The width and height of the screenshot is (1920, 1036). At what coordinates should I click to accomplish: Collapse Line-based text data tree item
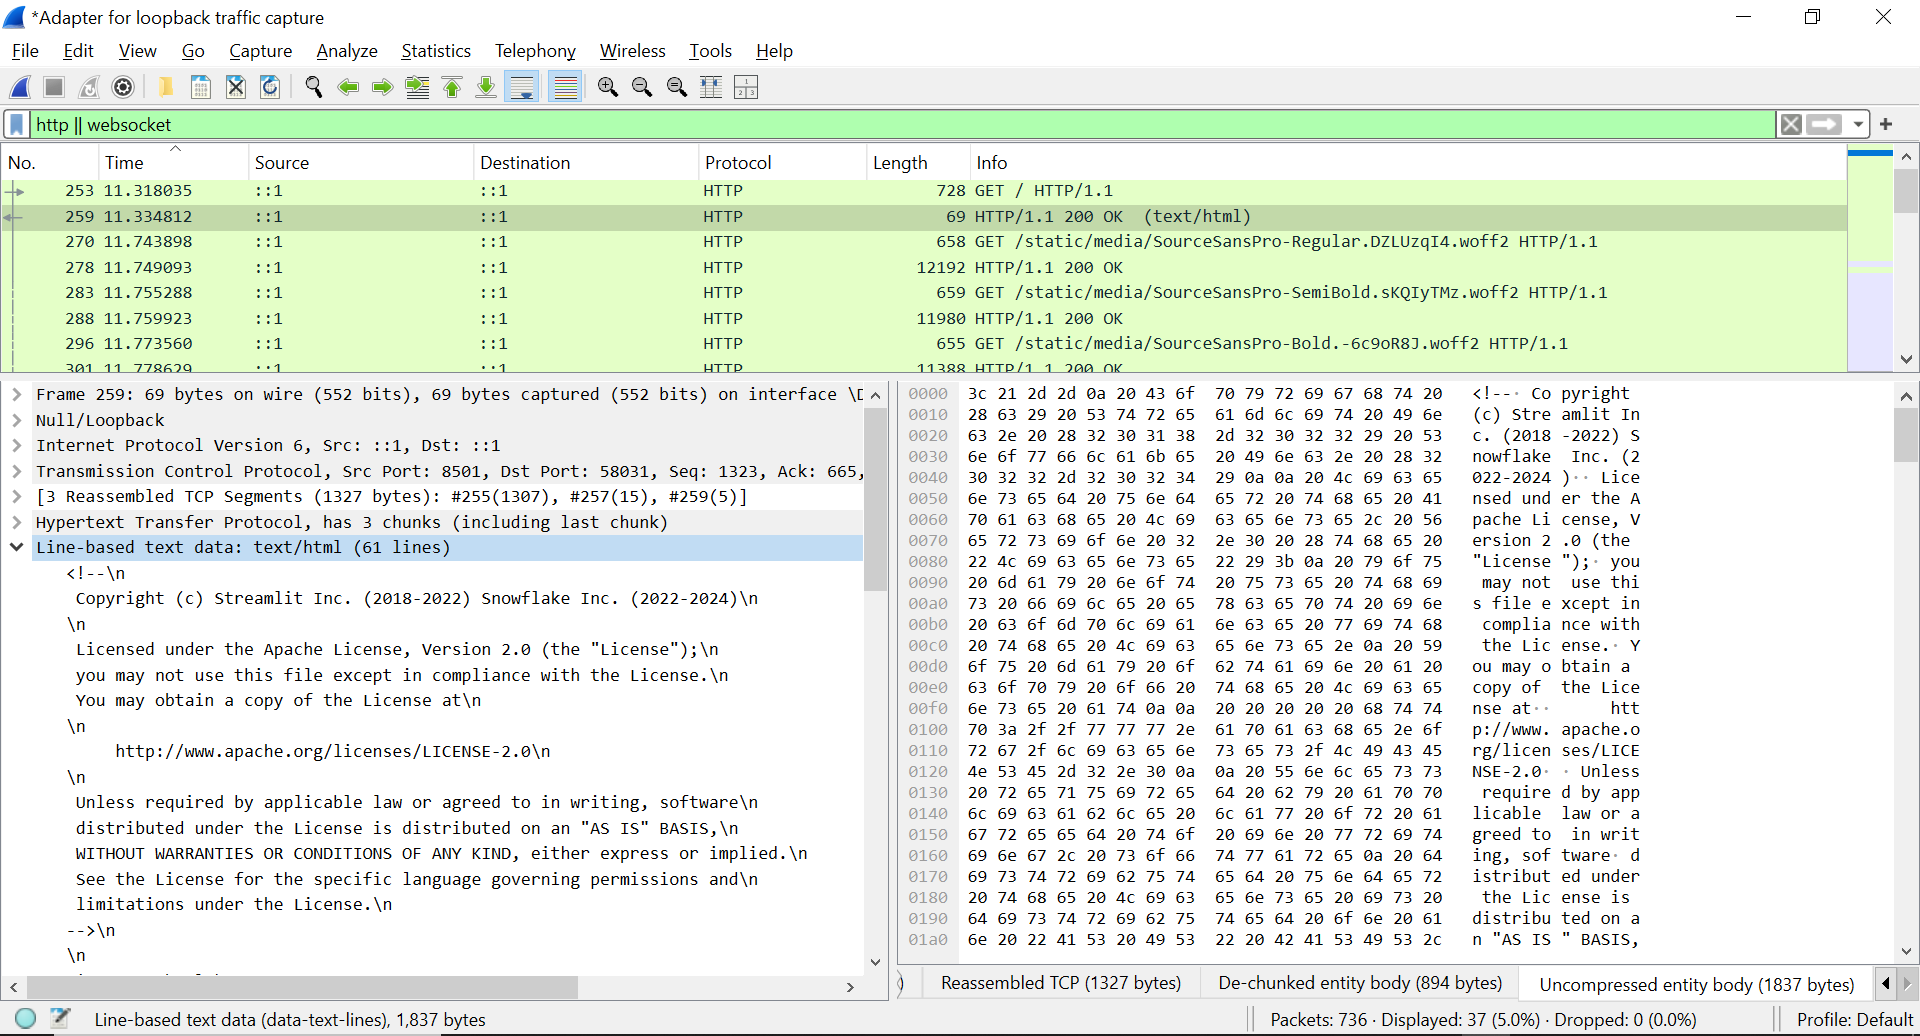(x=17, y=547)
